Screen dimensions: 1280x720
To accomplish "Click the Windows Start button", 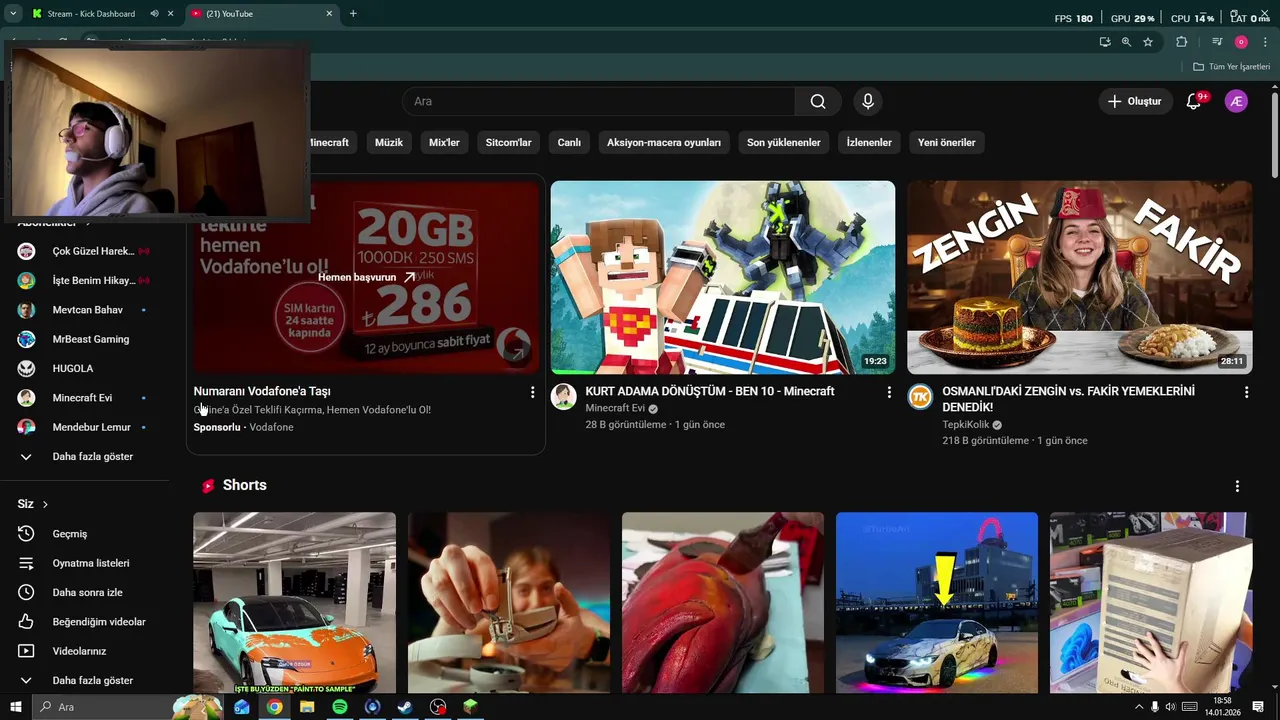I will pos(16,707).
